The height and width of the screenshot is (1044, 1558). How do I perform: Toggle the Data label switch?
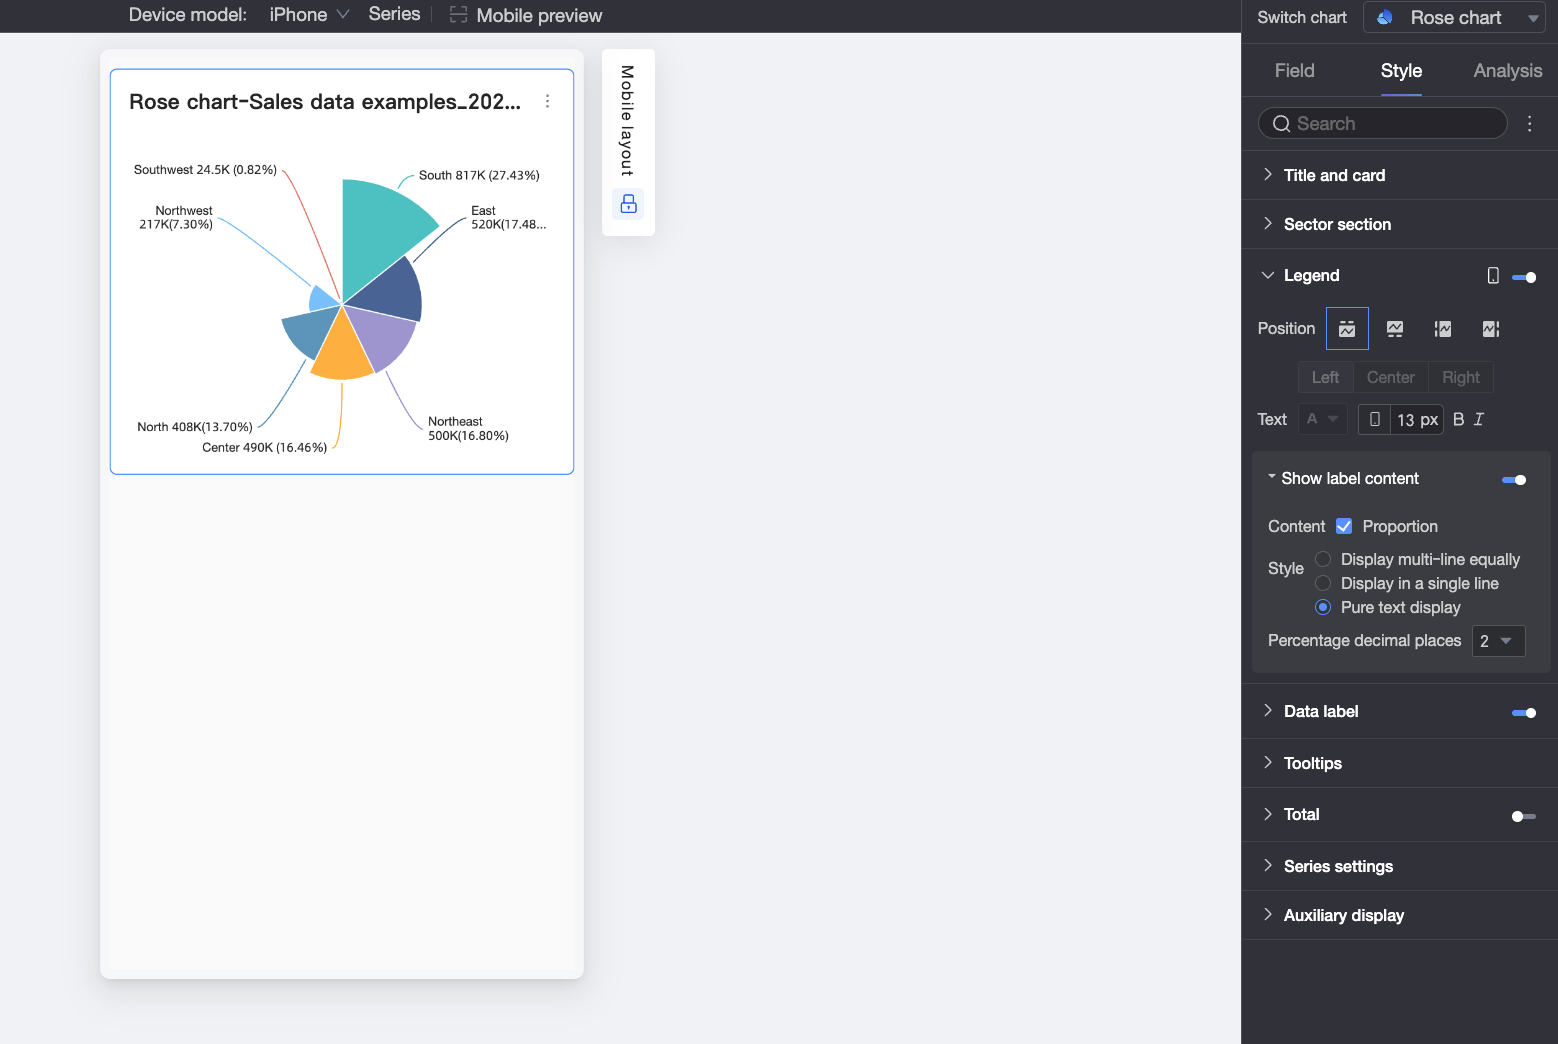click(1524, 713)
